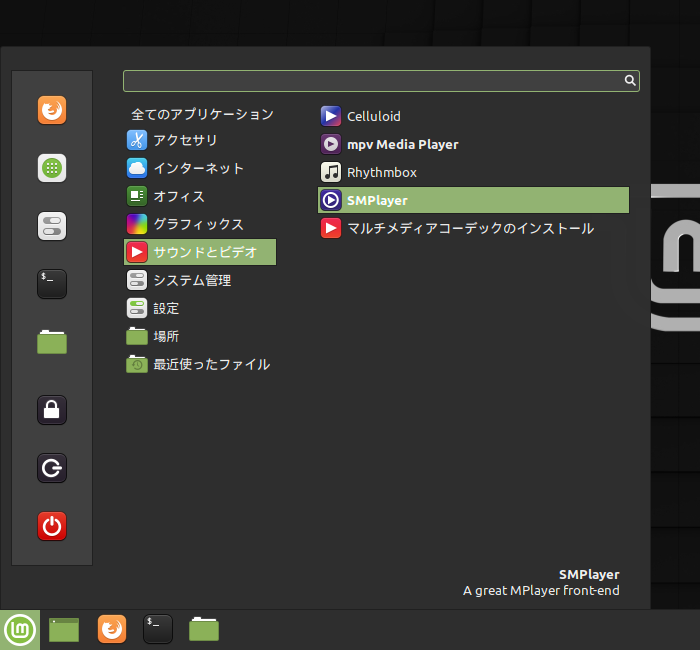Click the scissors アクセサリ icon
Viewport: 700px width, 650px height.
(137, 140)
